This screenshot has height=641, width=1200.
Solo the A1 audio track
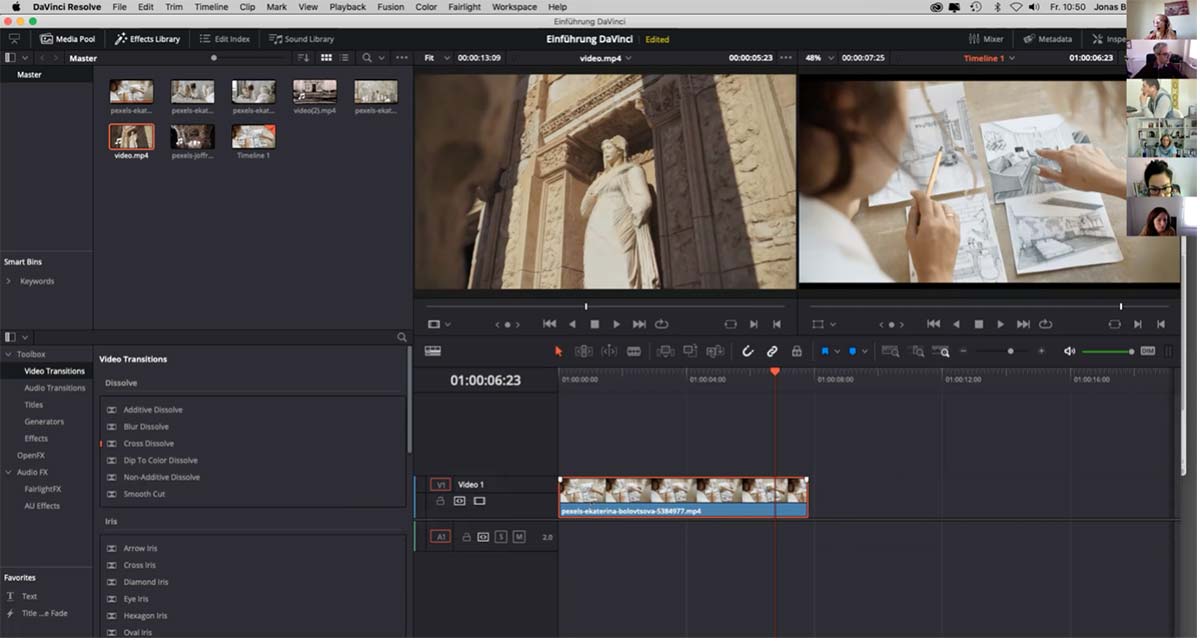tap(501, 536)
